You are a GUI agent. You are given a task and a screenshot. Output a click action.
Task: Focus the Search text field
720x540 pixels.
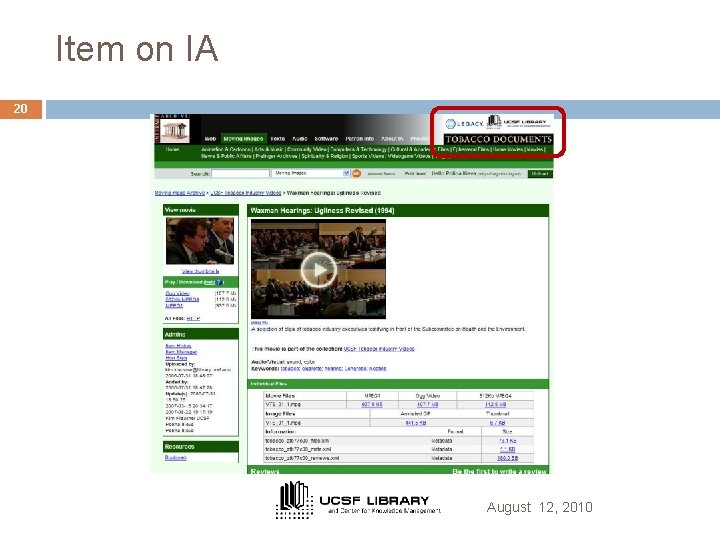[240, 174]
